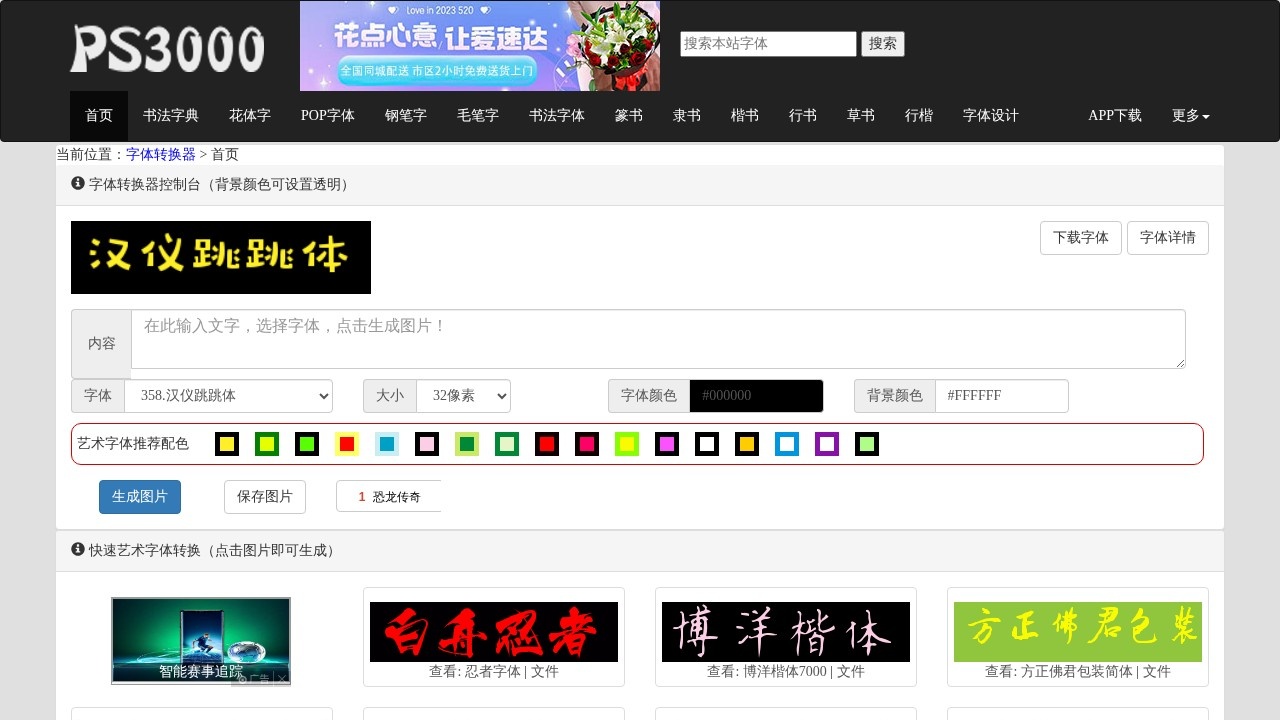Go to the 首页 nav tab
1280x720 pixels.
coord(99,116)
